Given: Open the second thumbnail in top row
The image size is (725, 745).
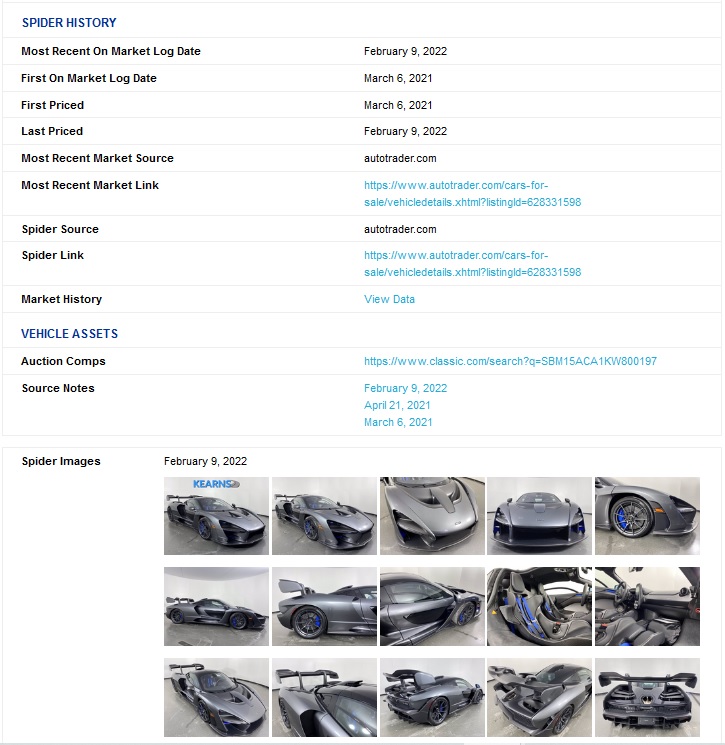Looking at the screenshot, I should pos(324,516).
